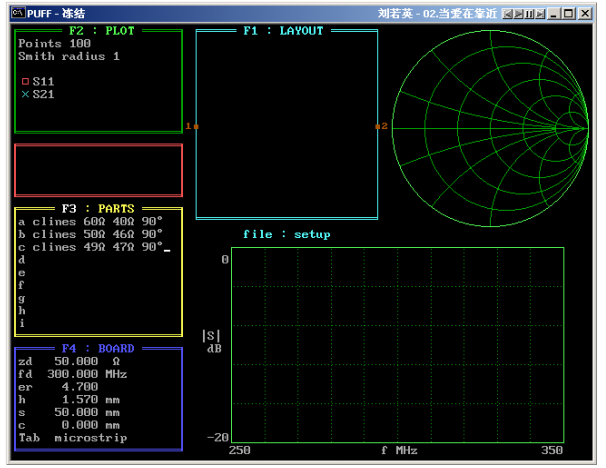
Task: Click the song title 刘若英 - 02.当爱在靠近
Action: pyautogui.click(x=437, y=14)
